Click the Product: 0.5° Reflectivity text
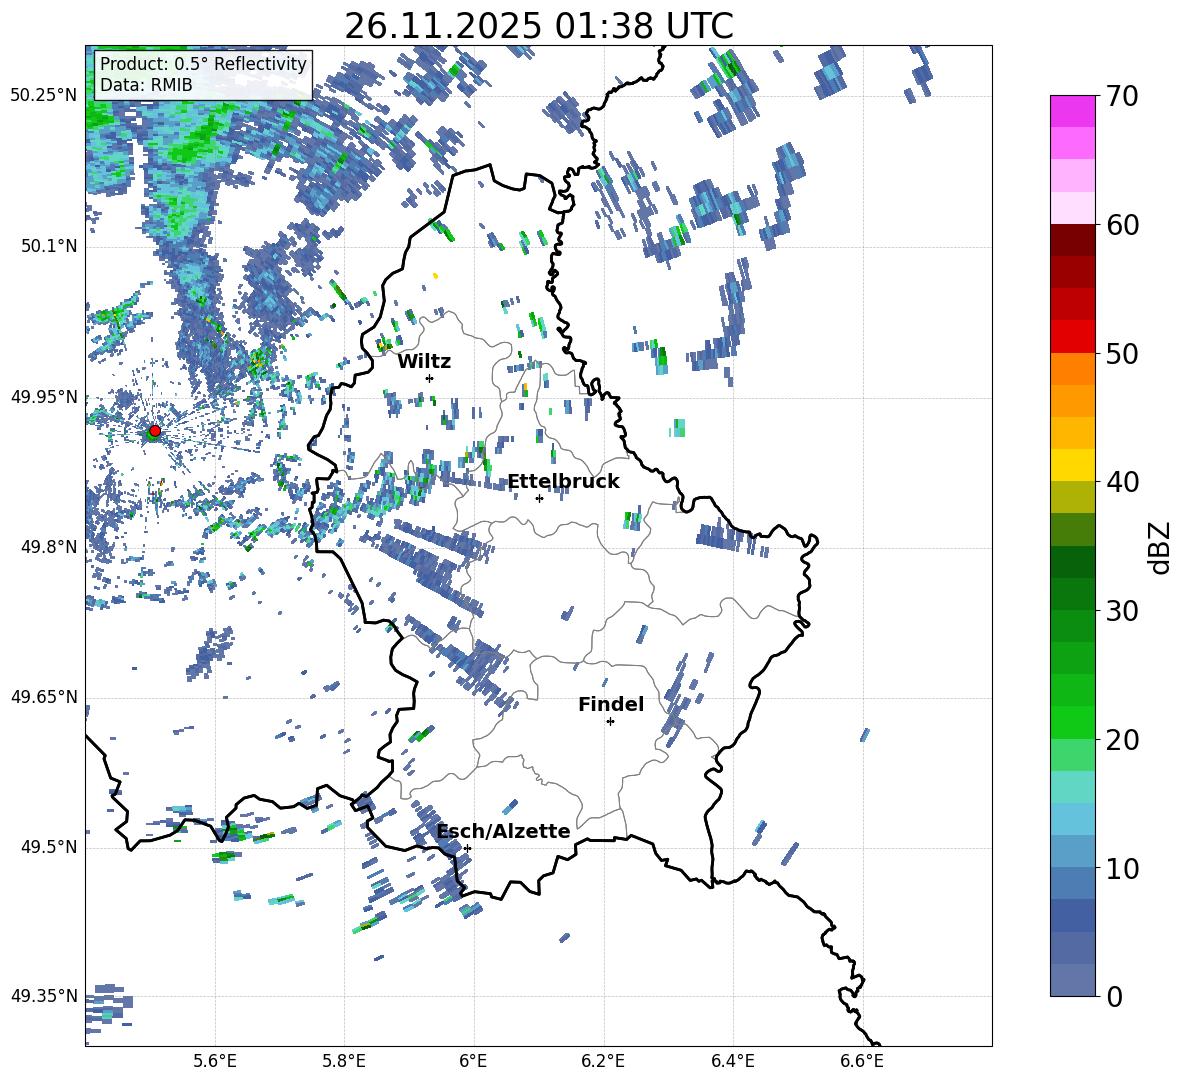The width and height of the screenshot is (1184, 1081). [x=203, y=63]
